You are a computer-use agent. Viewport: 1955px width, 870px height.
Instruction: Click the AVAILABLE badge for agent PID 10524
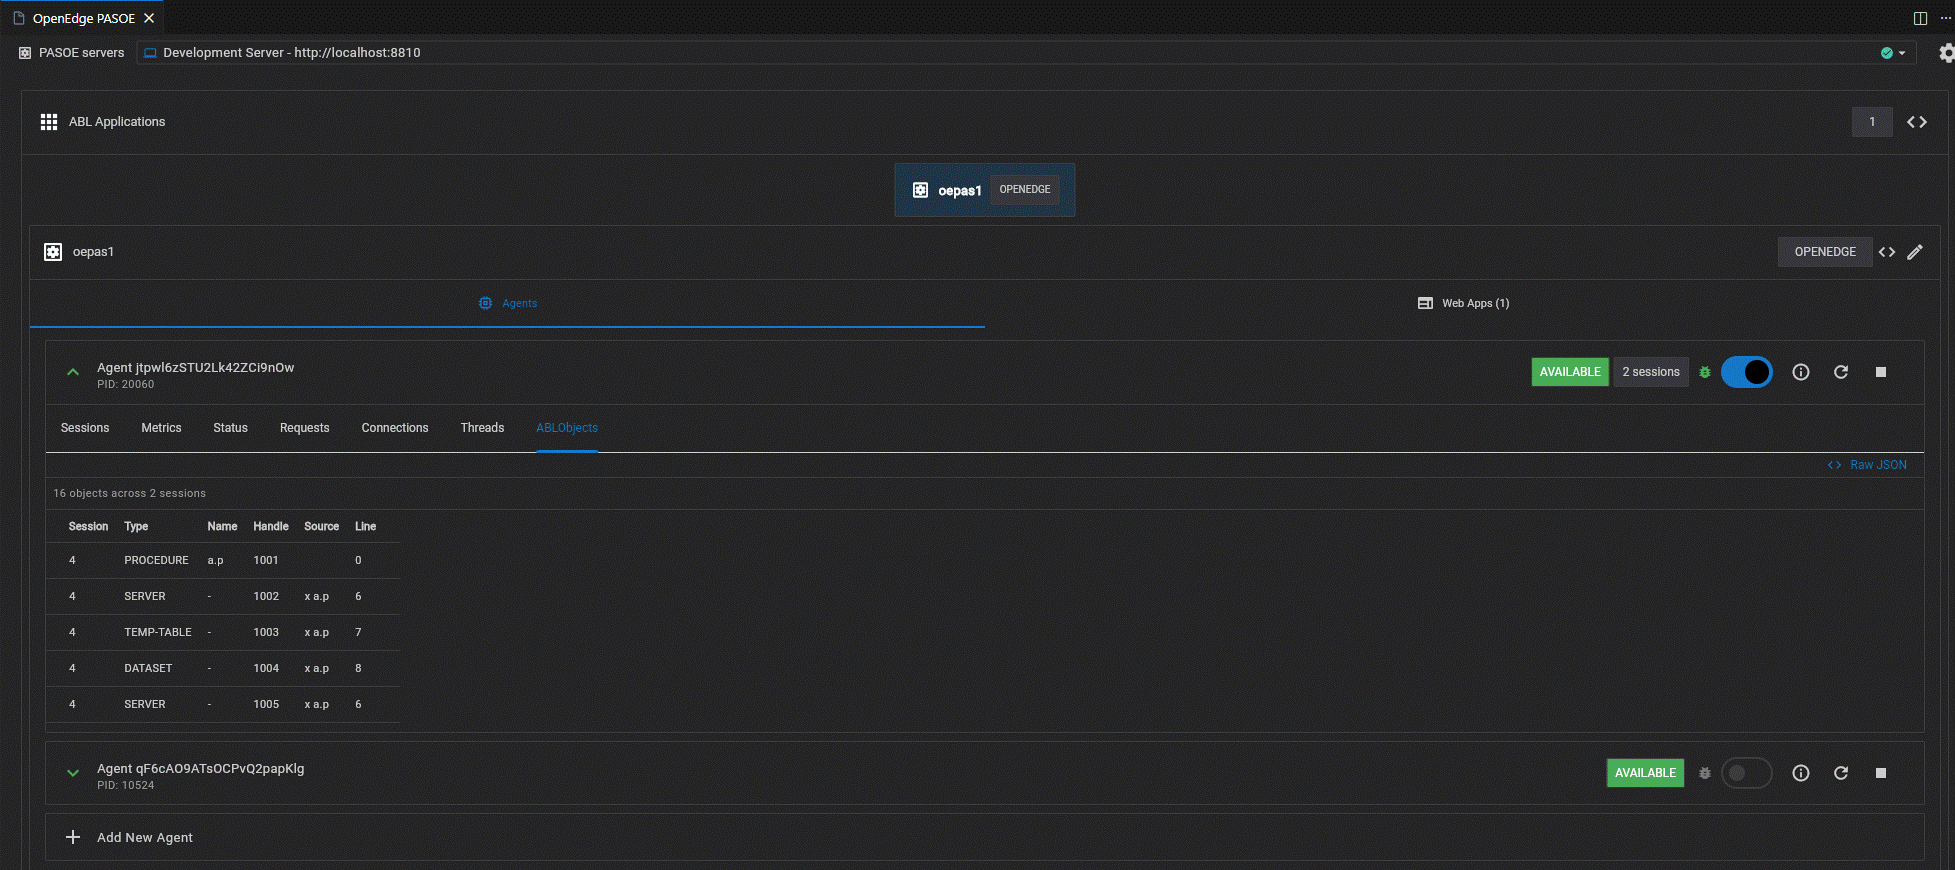pyautogui.click(x=1645, y=773)
